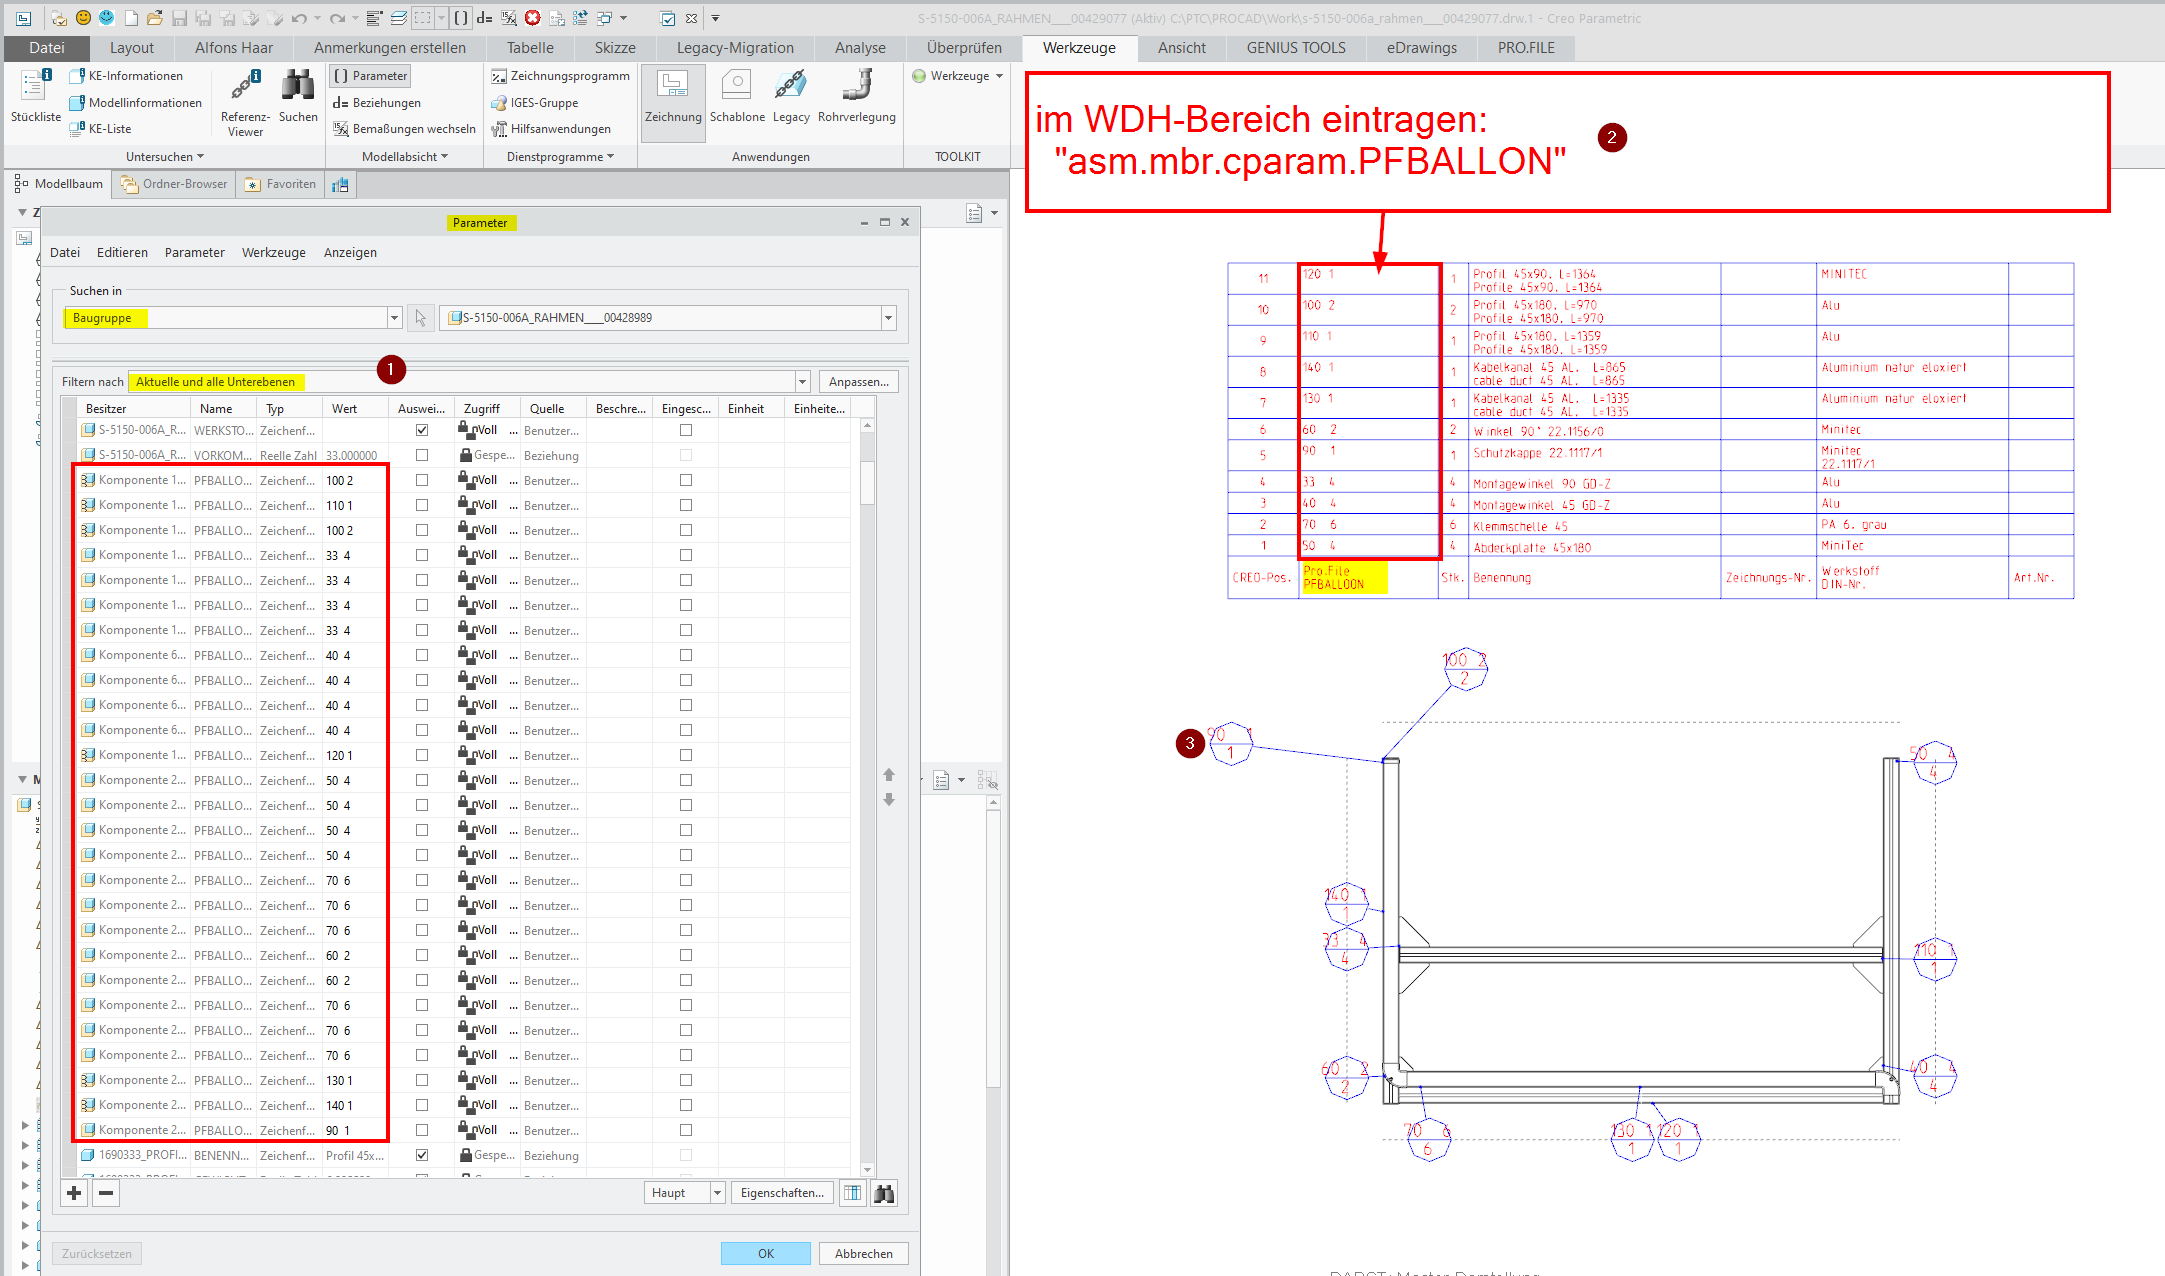Viewport: 2165px width, 1276px height.
Task: Click the add parameter plus button
Action: click(74, 1192)
